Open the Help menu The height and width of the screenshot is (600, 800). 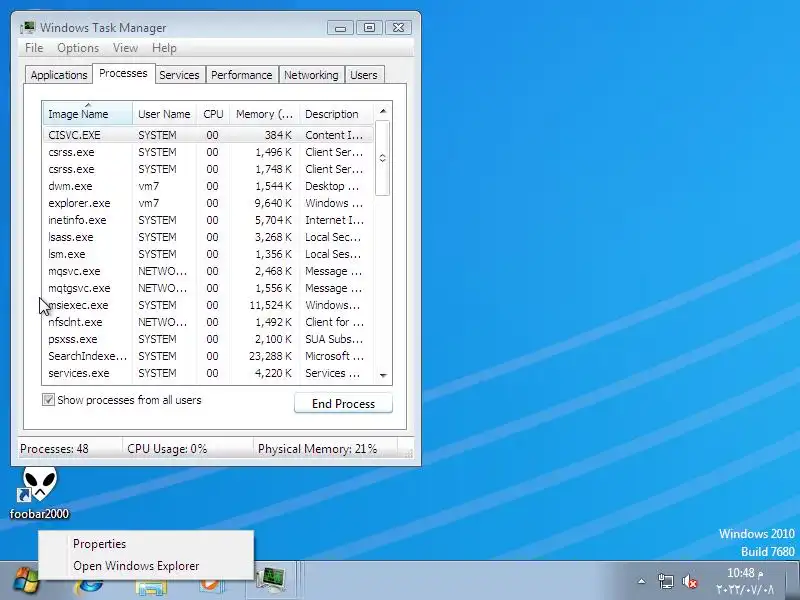pyautogui.click(x=164, y=48)
